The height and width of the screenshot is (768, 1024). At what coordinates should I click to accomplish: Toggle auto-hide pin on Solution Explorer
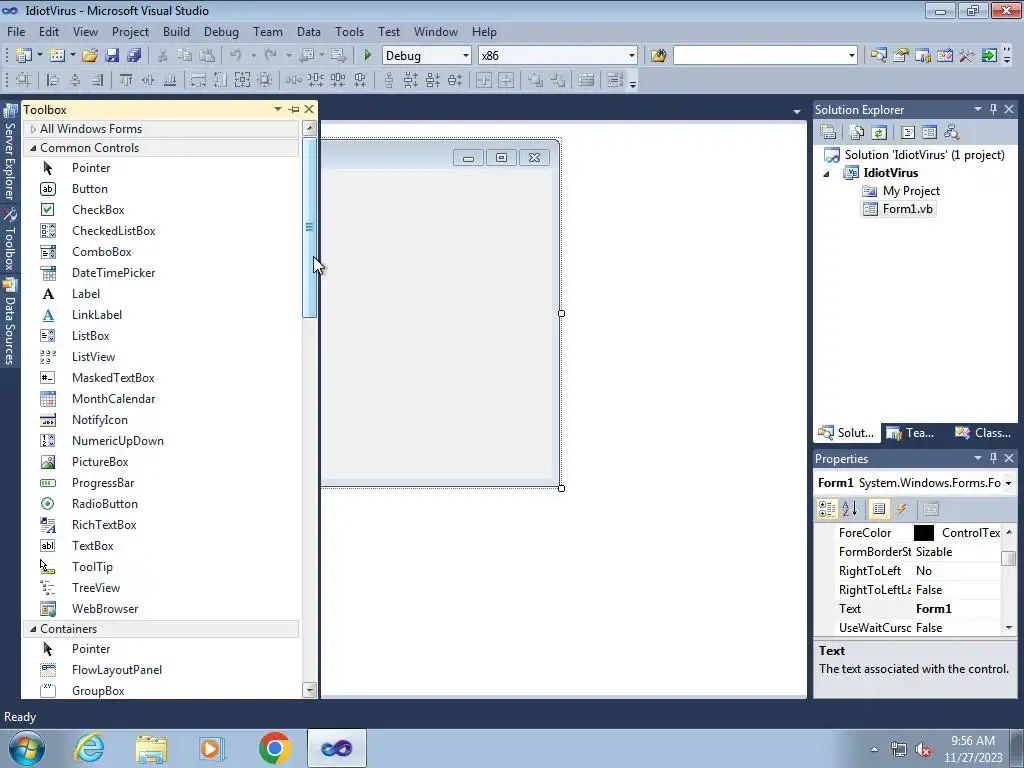point(993,109)
